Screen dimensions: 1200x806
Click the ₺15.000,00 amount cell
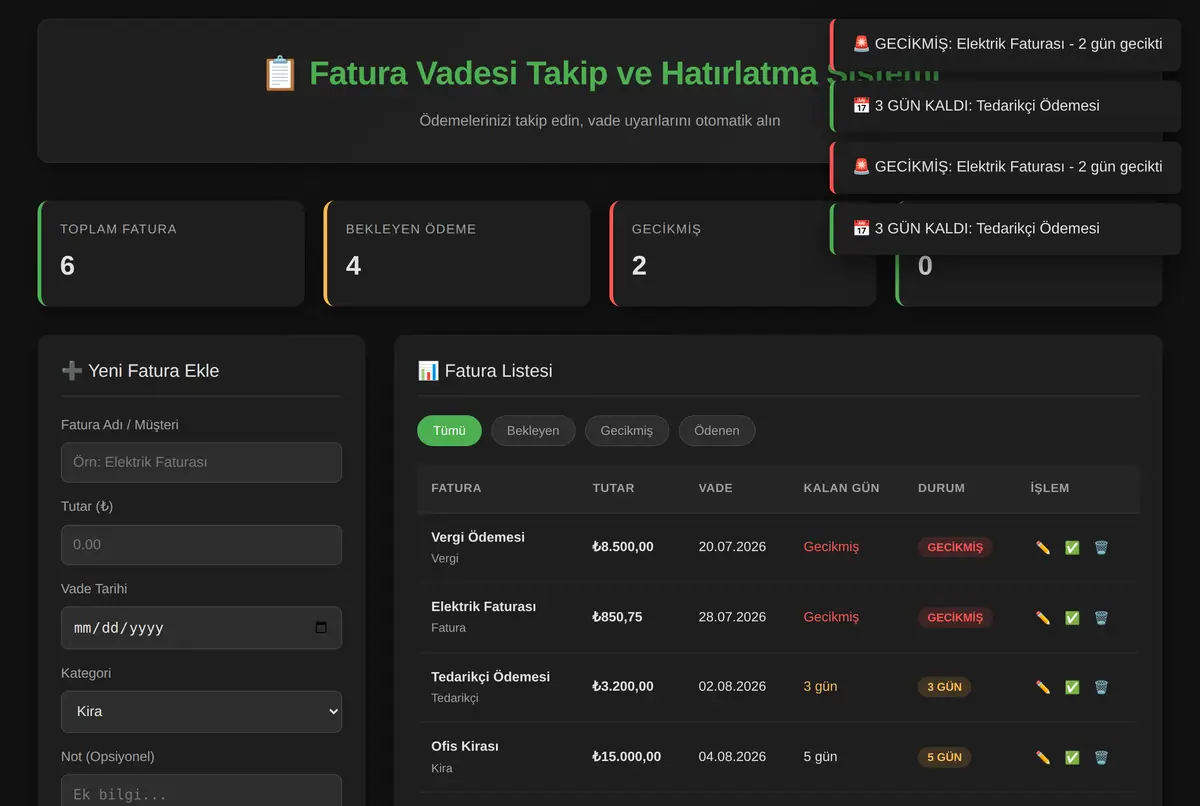pyautogui.click(x=627, y=757)
